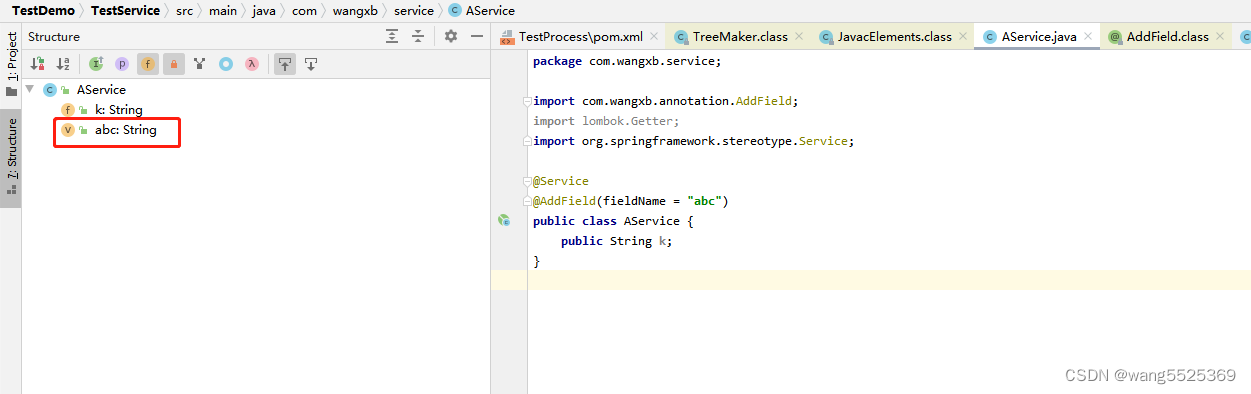
Task: Click the Service import class name
Action: (x=823, y=141)
